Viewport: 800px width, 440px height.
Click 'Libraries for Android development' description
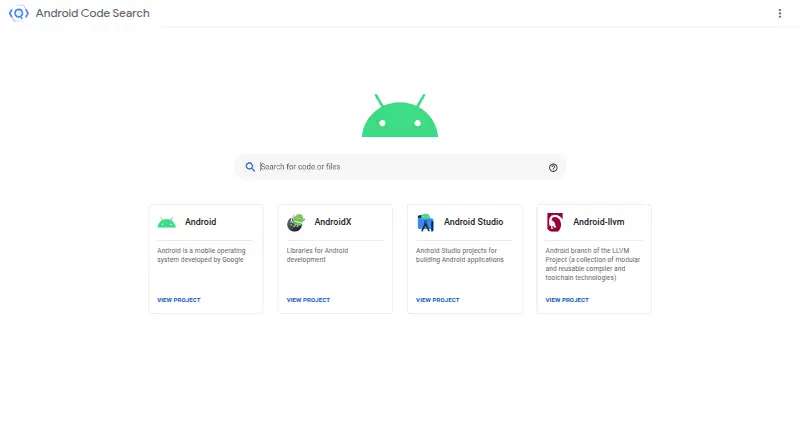click(x=317, y=255)
